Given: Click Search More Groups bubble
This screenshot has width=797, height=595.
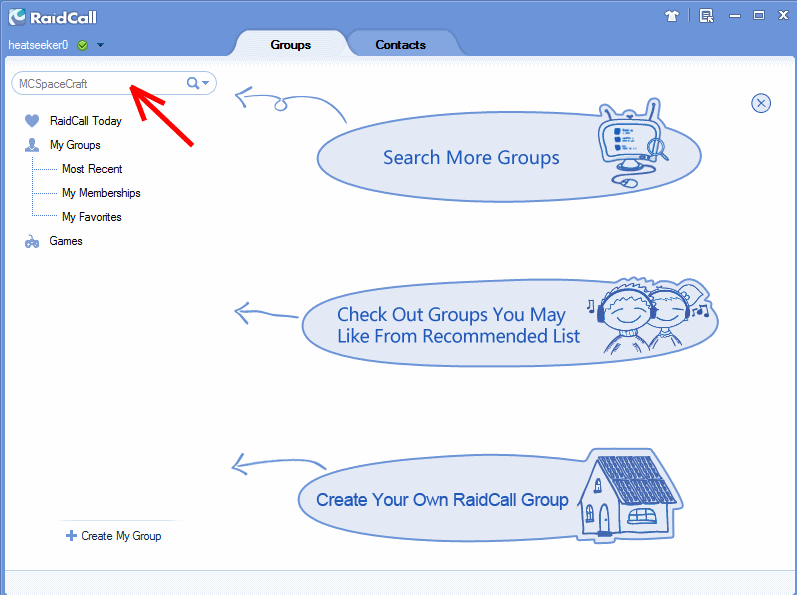Looking at the screenshot, I should (x=509, y=157).
